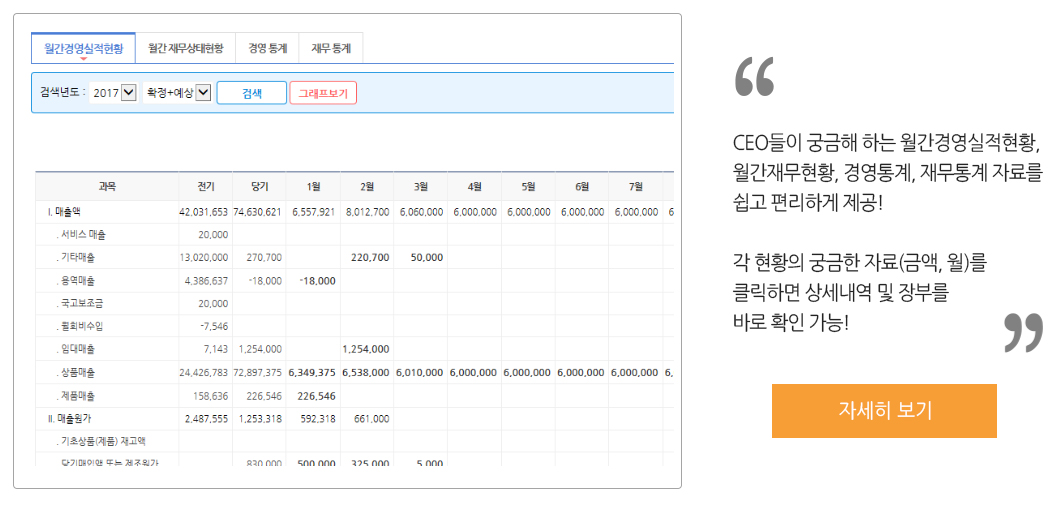Switch to the 경영 통계 tab
The image size is (1059, 506).
click(x=267, y=49)
